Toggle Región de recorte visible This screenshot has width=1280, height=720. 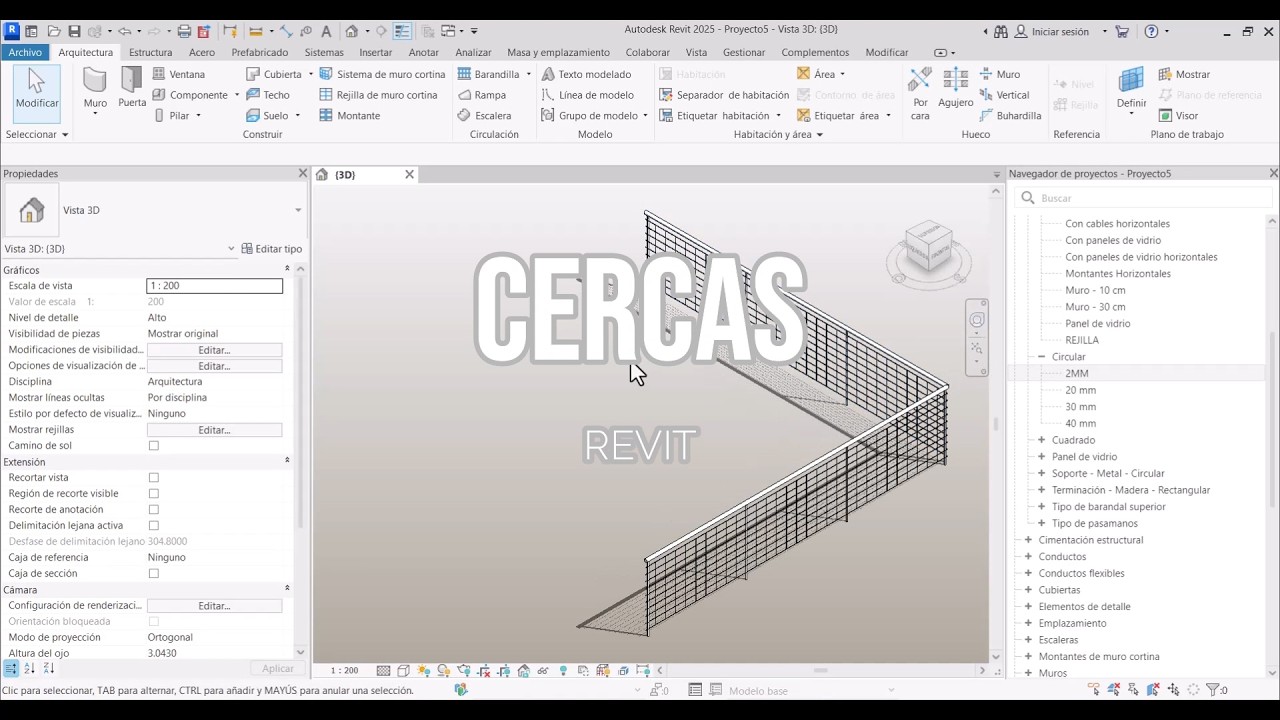(154, 494)
